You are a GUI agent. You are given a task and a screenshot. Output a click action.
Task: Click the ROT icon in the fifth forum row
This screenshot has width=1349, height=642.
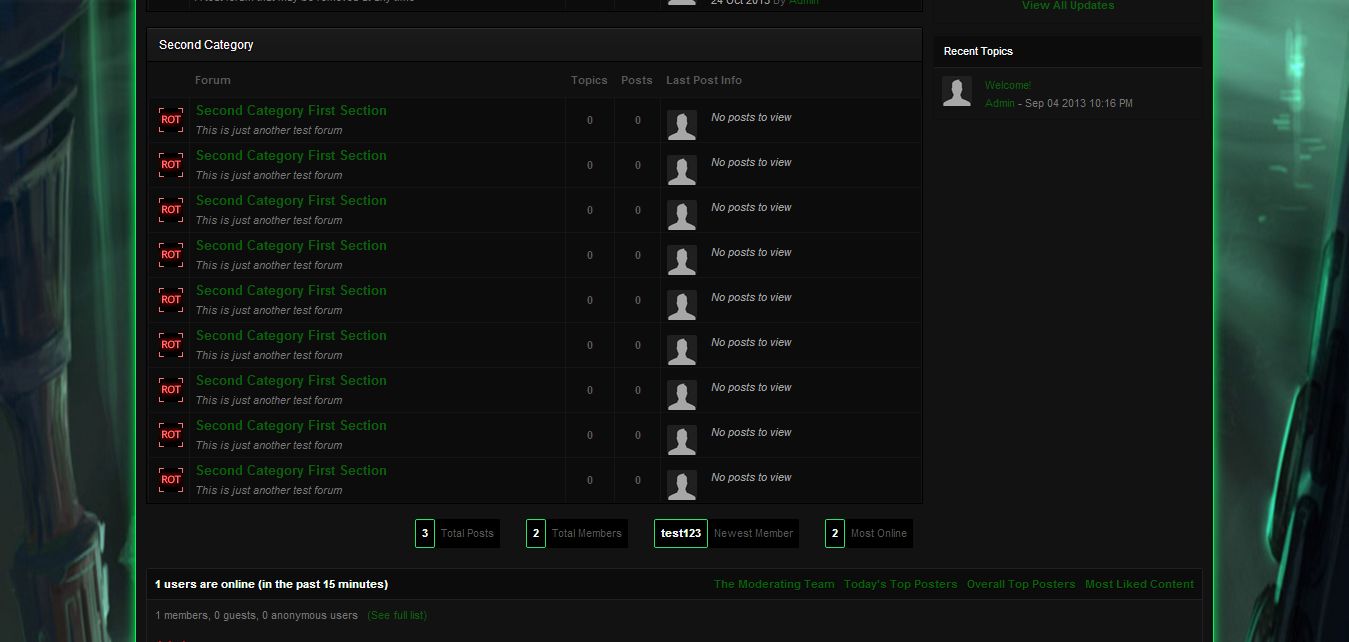tap(171, 300)
